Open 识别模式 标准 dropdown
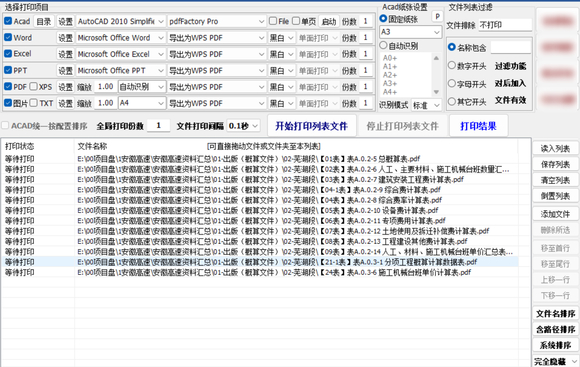The image size is (580, 367). (x=426, y=105)
